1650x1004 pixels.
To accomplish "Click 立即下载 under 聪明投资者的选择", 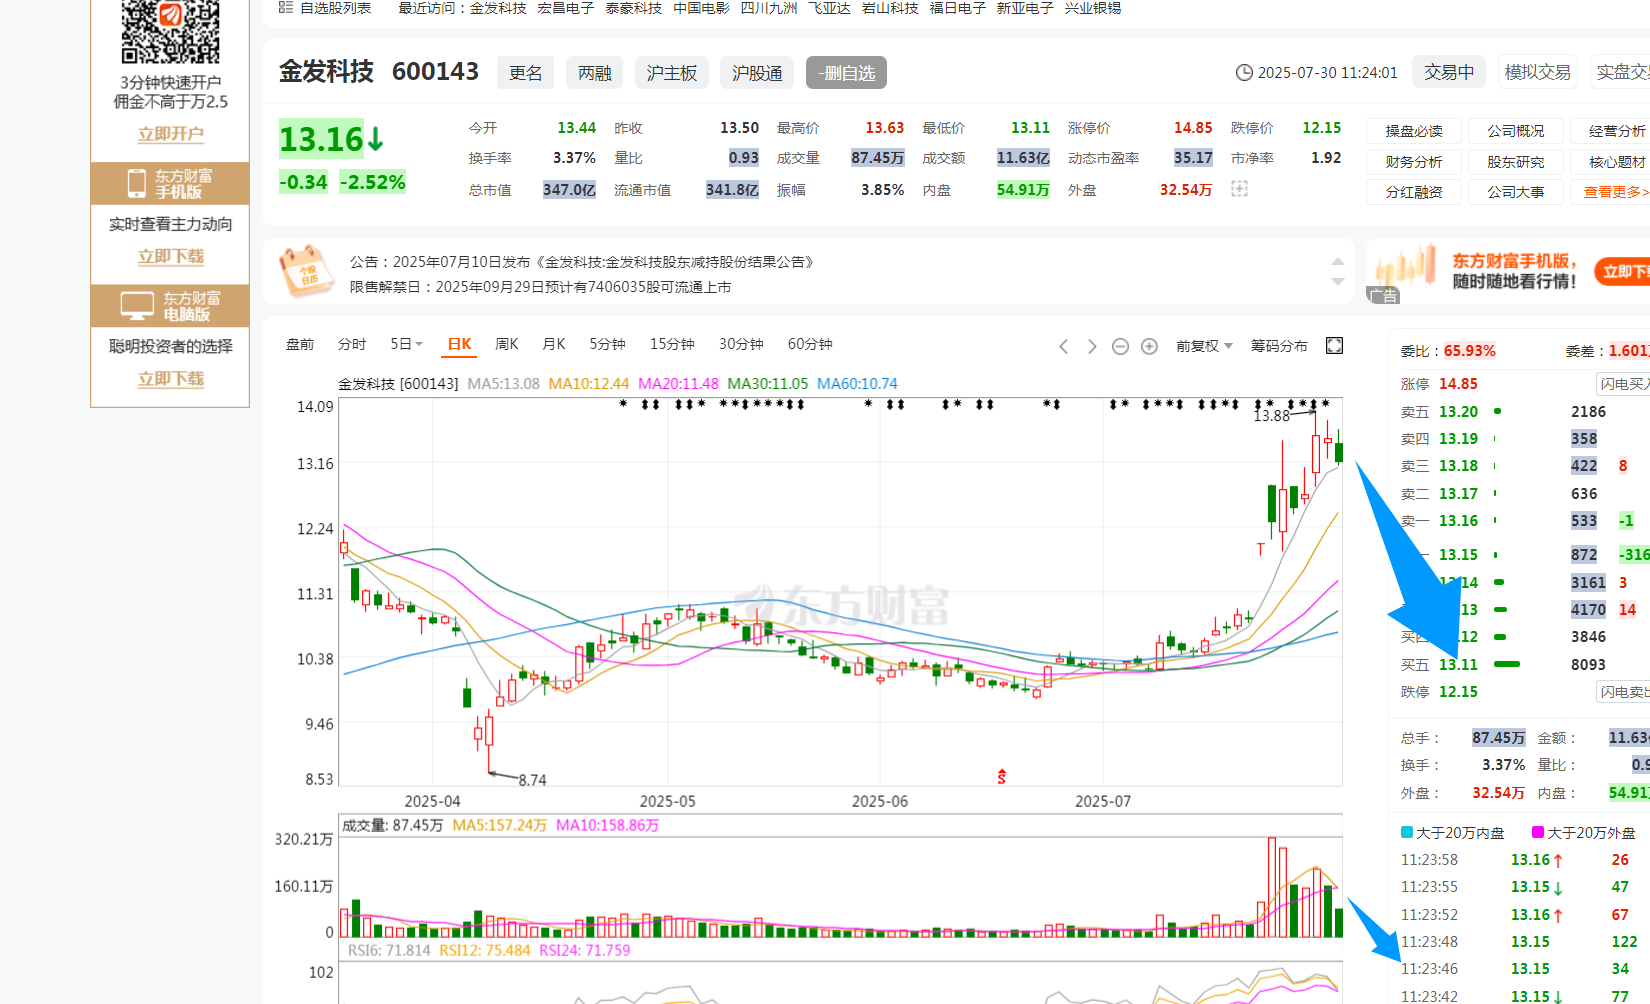I will pyautogui.click(x=171, y=378).
